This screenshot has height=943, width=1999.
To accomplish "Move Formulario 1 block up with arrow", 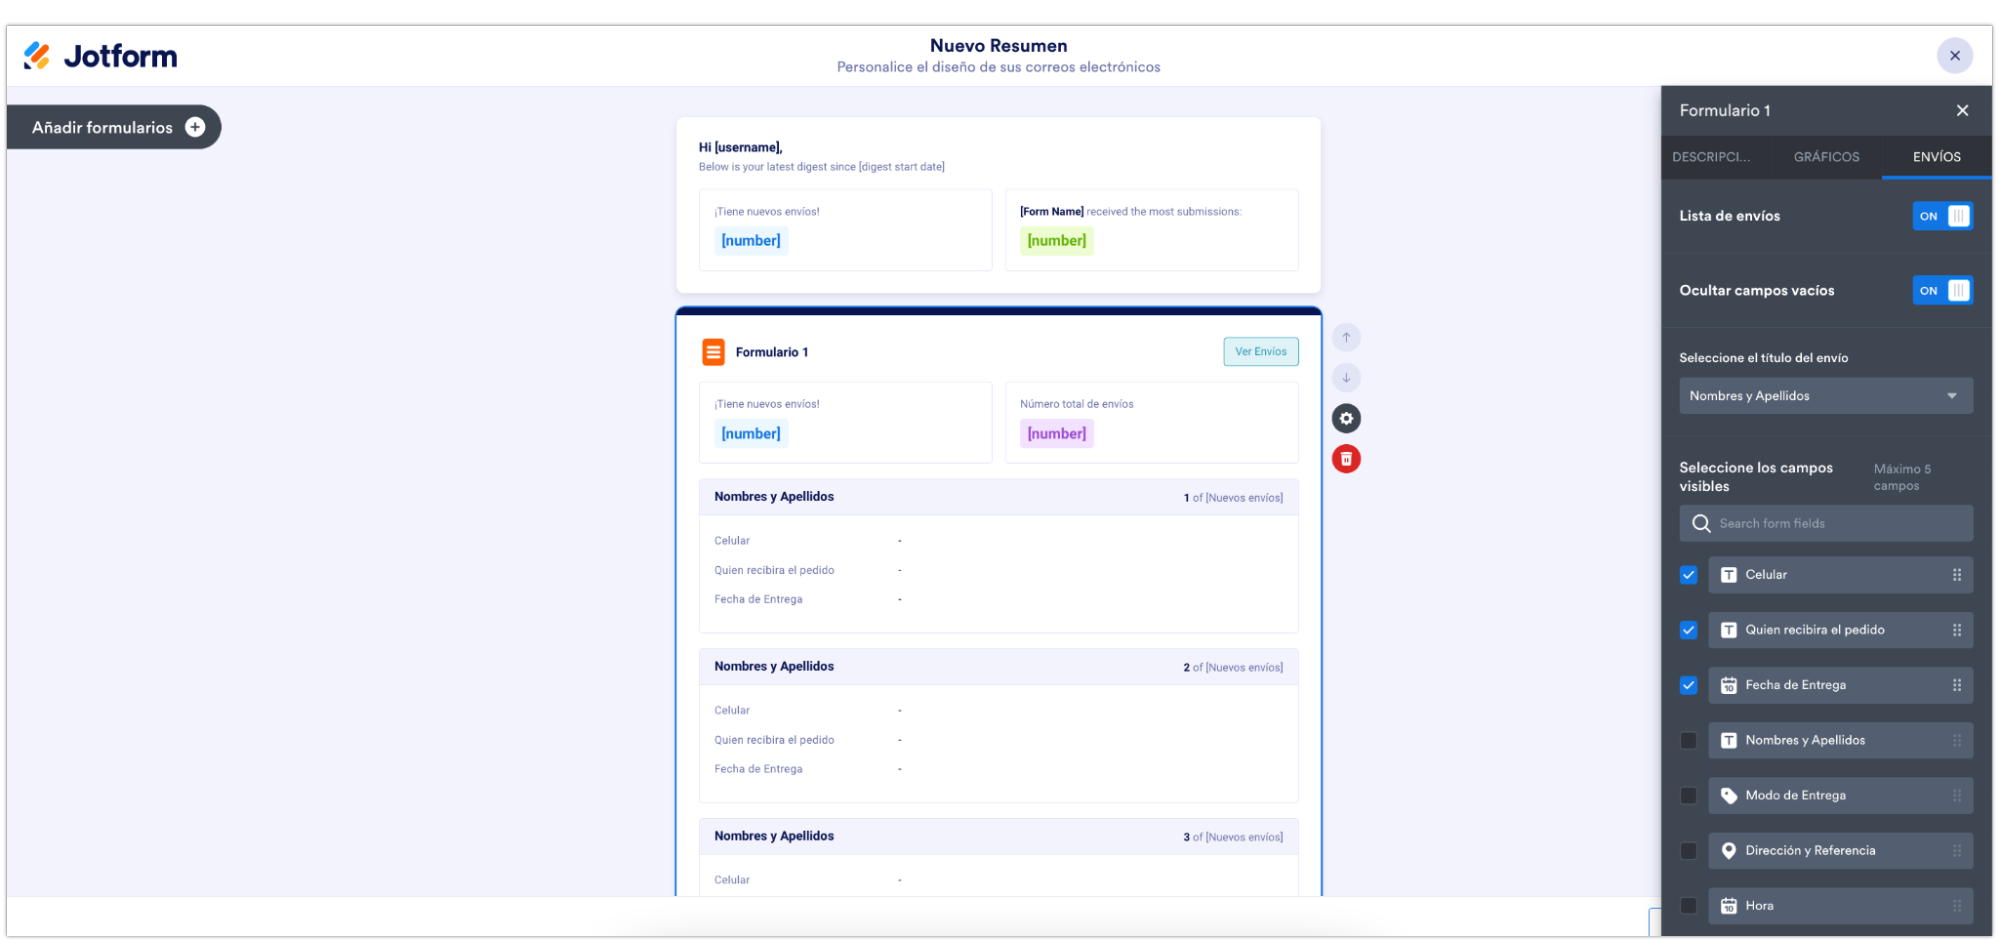I will (x=1346, y=337).
